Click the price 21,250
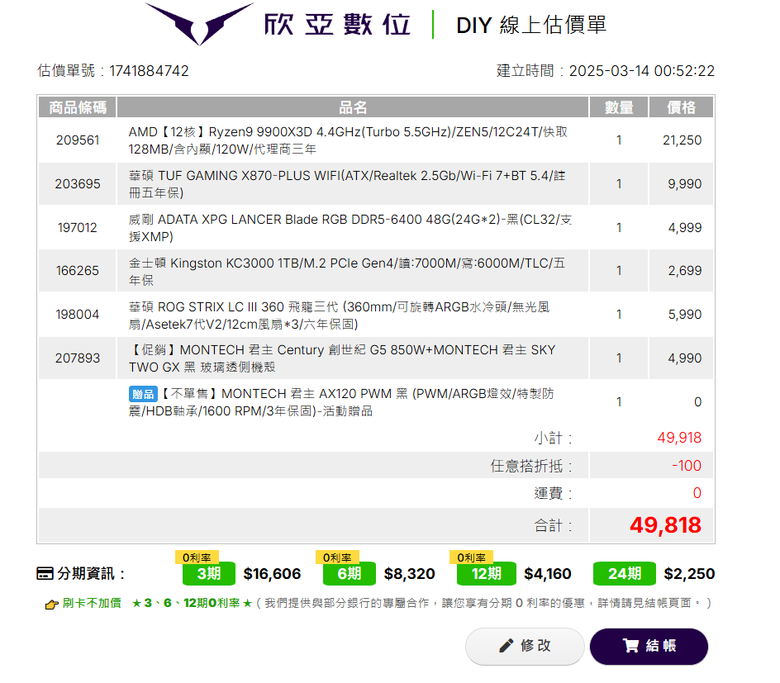The height and width of the screenshot is (683, 780). (x=682, y=140)
